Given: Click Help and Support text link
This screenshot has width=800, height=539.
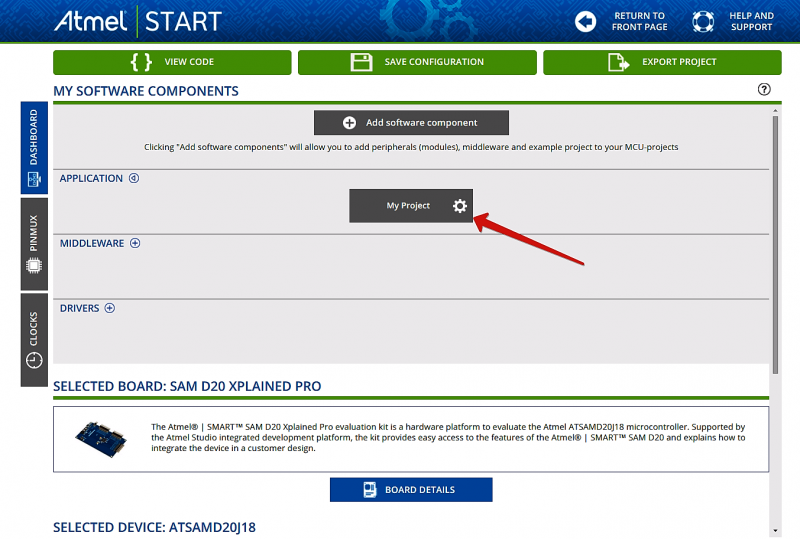Looking at the screenshot, I should [x=751, y=21].
